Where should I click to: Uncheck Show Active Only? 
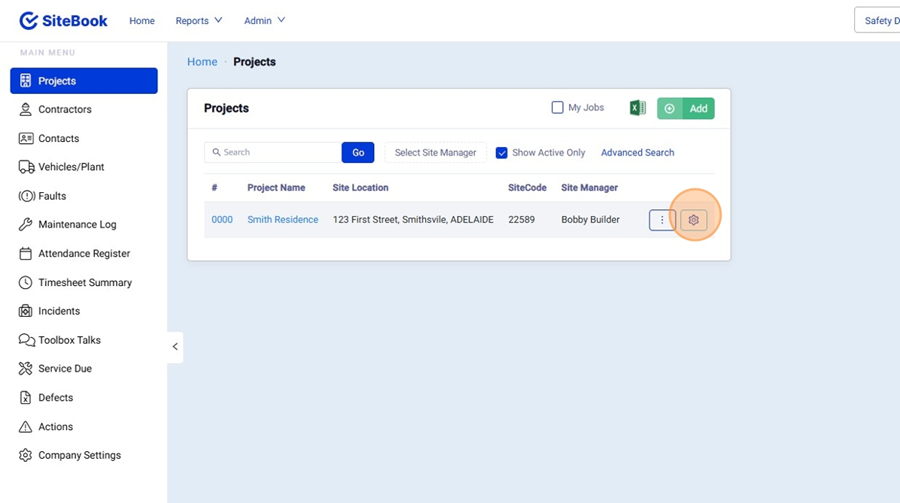click(502, 153)
